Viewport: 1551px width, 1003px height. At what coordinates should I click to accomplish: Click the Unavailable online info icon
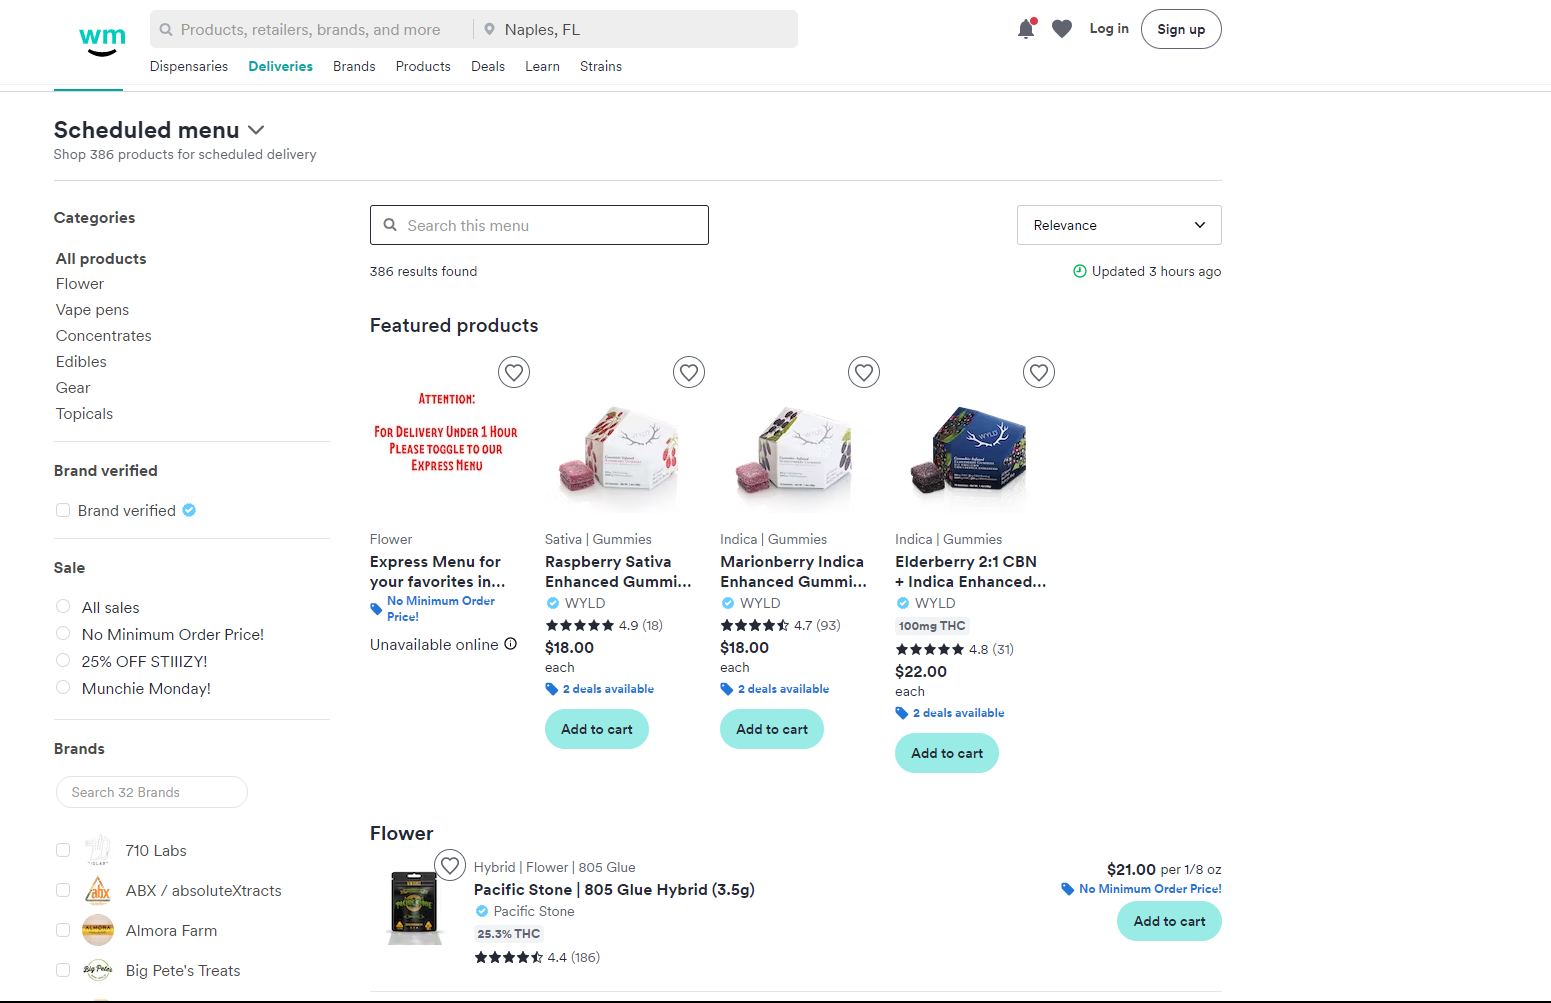click(x=511, y=644)
